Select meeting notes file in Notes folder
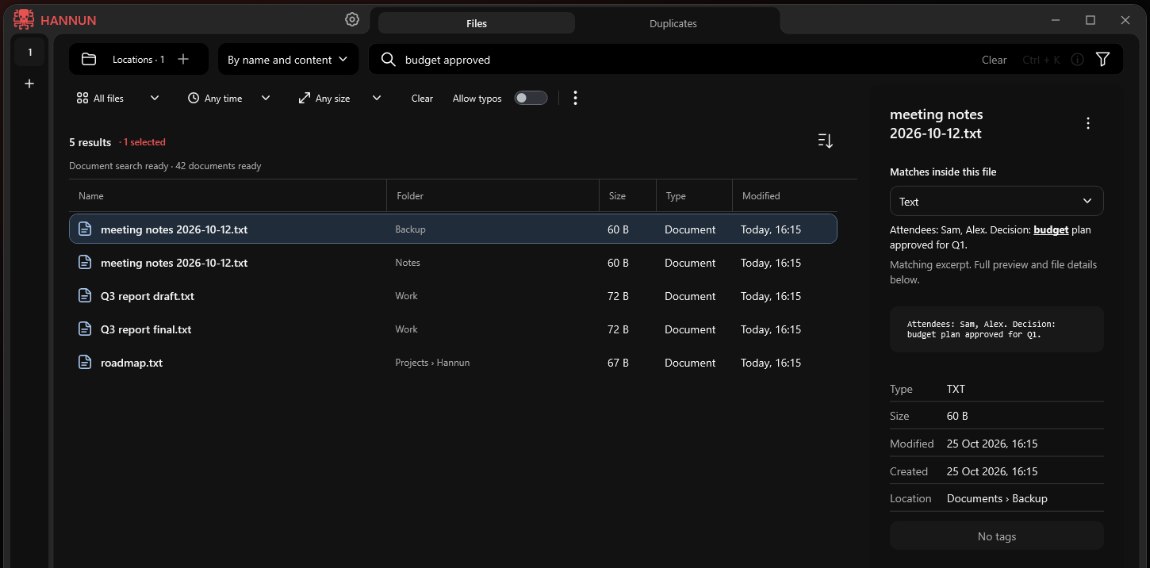This screenshot has height=568, width=1150. tap(453, 263)
